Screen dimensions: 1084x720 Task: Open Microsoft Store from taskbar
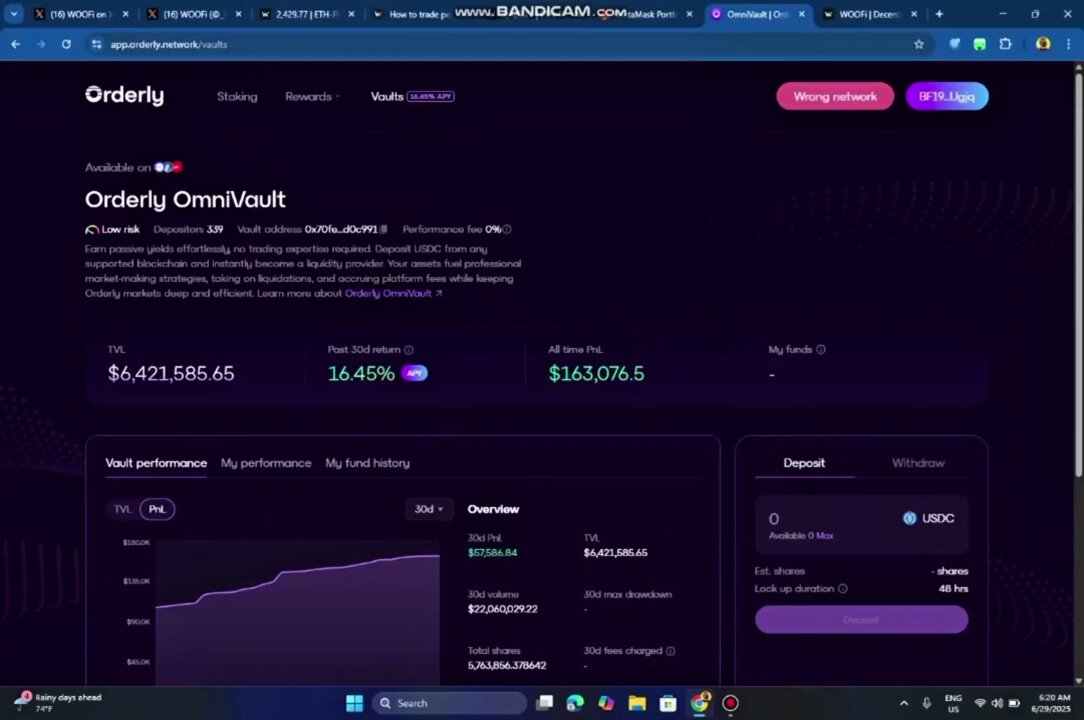coord(668,703)
